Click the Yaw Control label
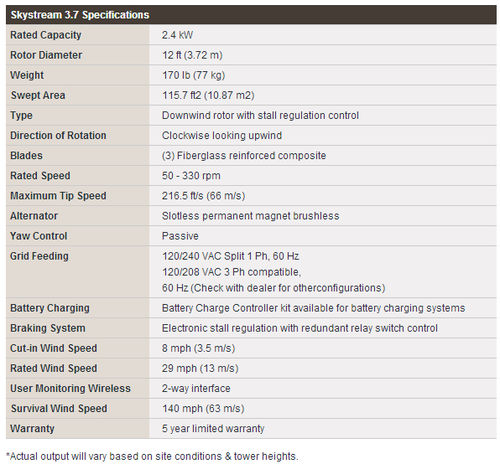500x464 pixels. pos(39,236)
